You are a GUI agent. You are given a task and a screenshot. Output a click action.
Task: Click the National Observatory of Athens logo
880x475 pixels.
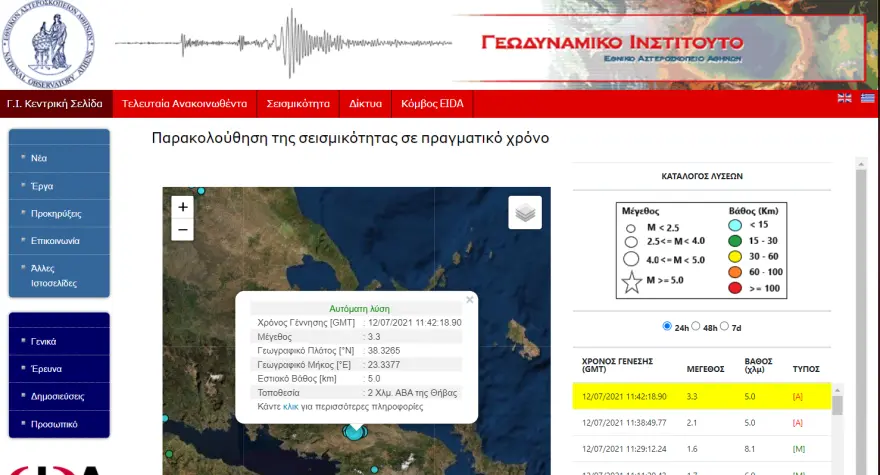tap(48, 43)
